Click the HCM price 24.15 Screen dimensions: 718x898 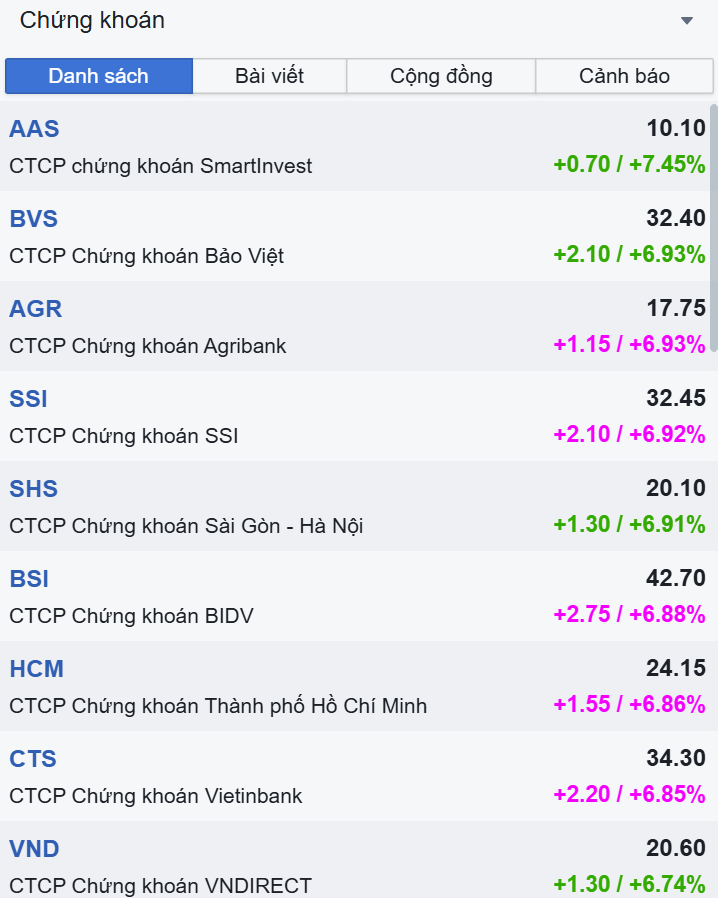pos(676,668)
